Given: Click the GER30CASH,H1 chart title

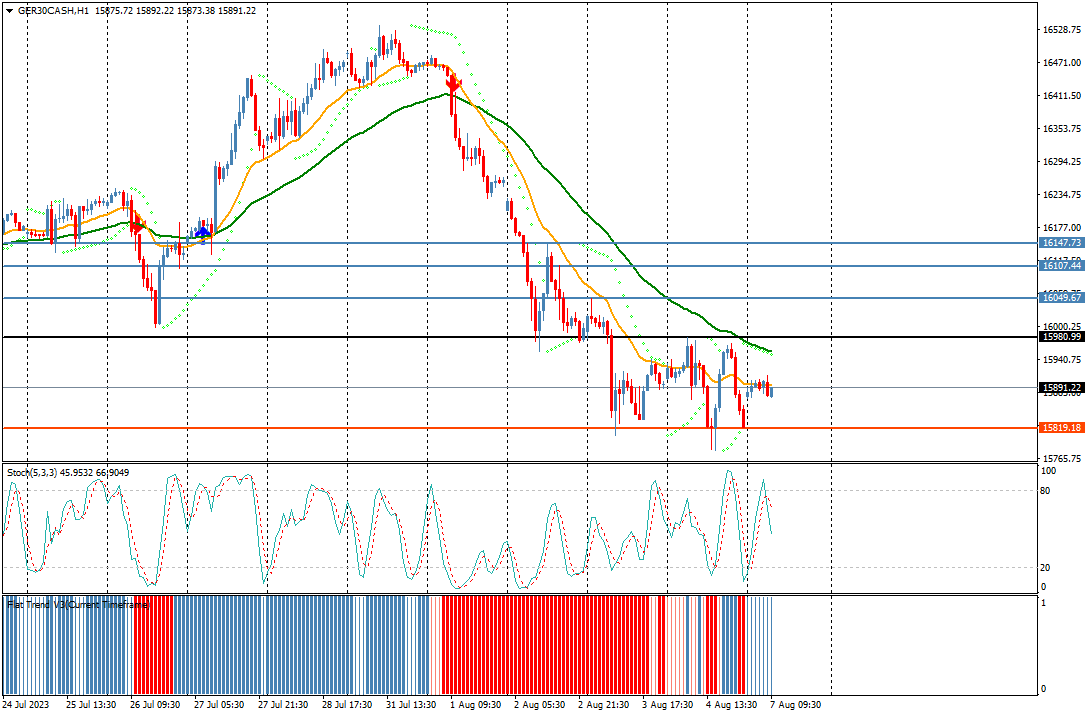Looking at the screenshot, I should coord(53,10).
